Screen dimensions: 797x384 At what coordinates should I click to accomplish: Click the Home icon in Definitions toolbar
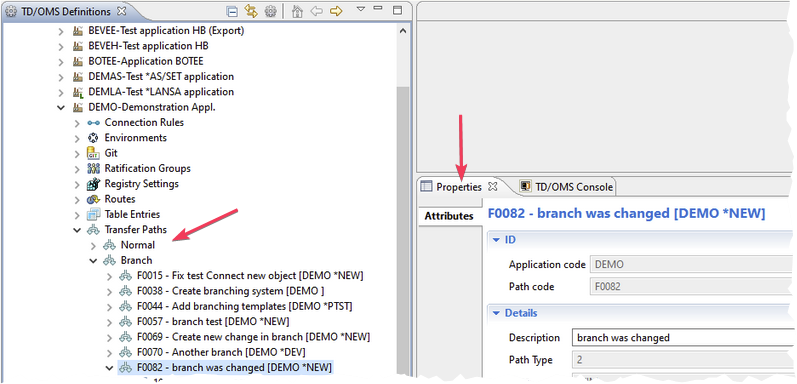pos(298,11)
